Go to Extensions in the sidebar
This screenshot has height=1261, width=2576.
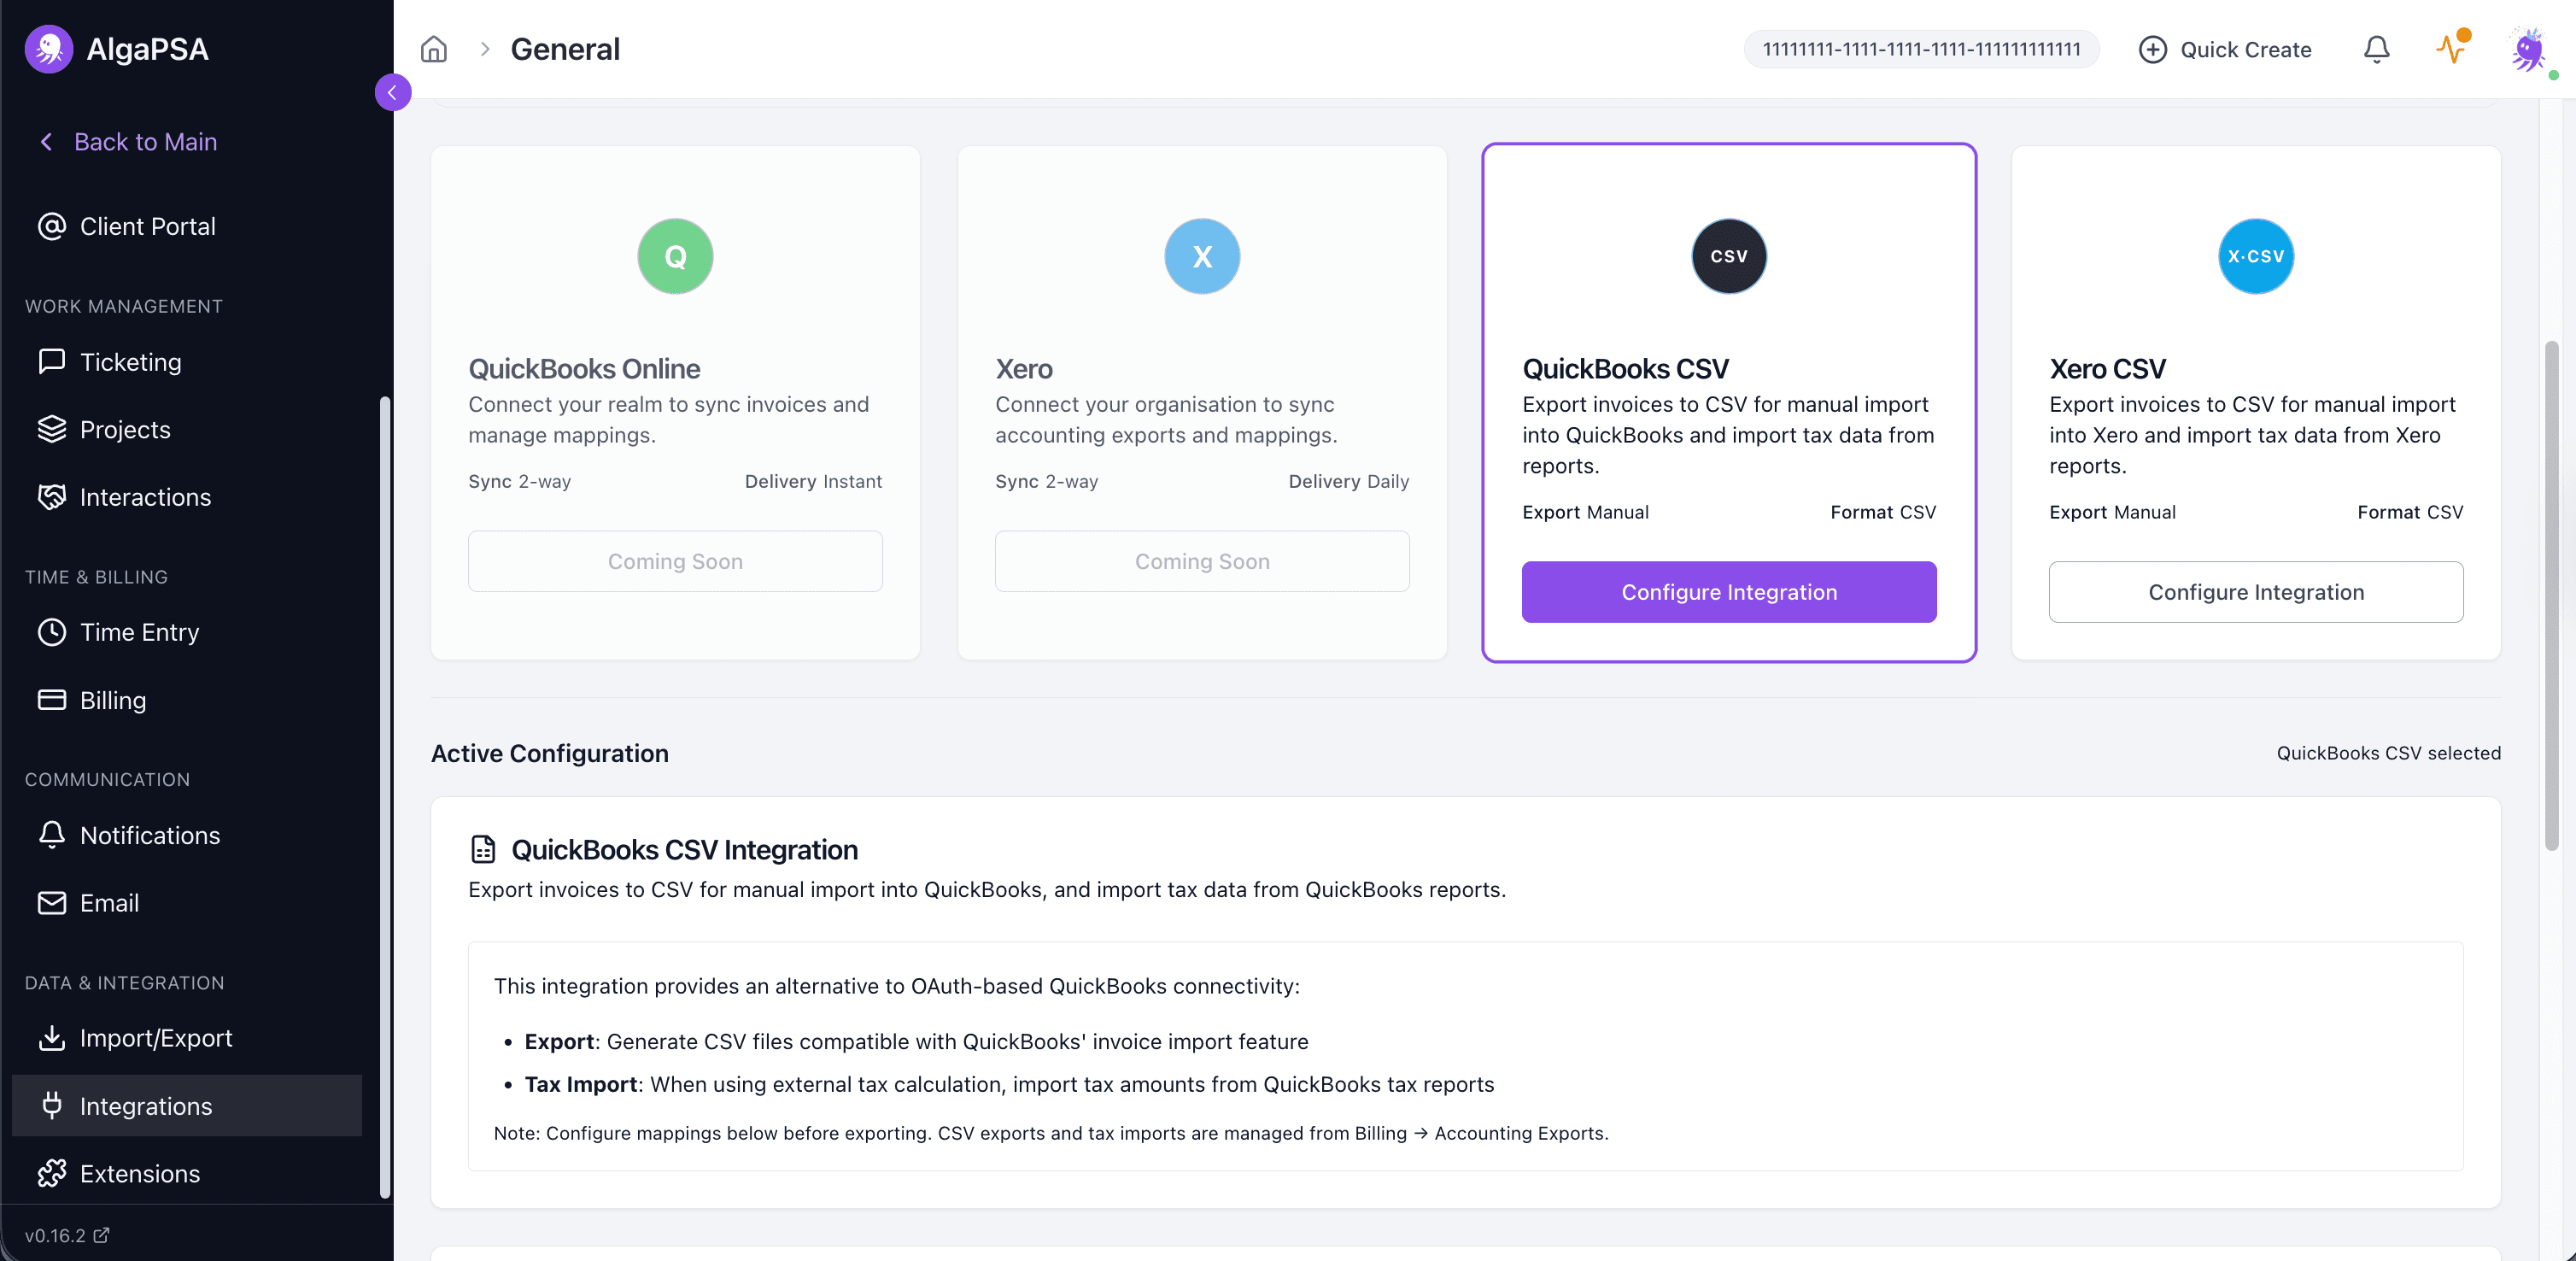(x=139, y=1173)
